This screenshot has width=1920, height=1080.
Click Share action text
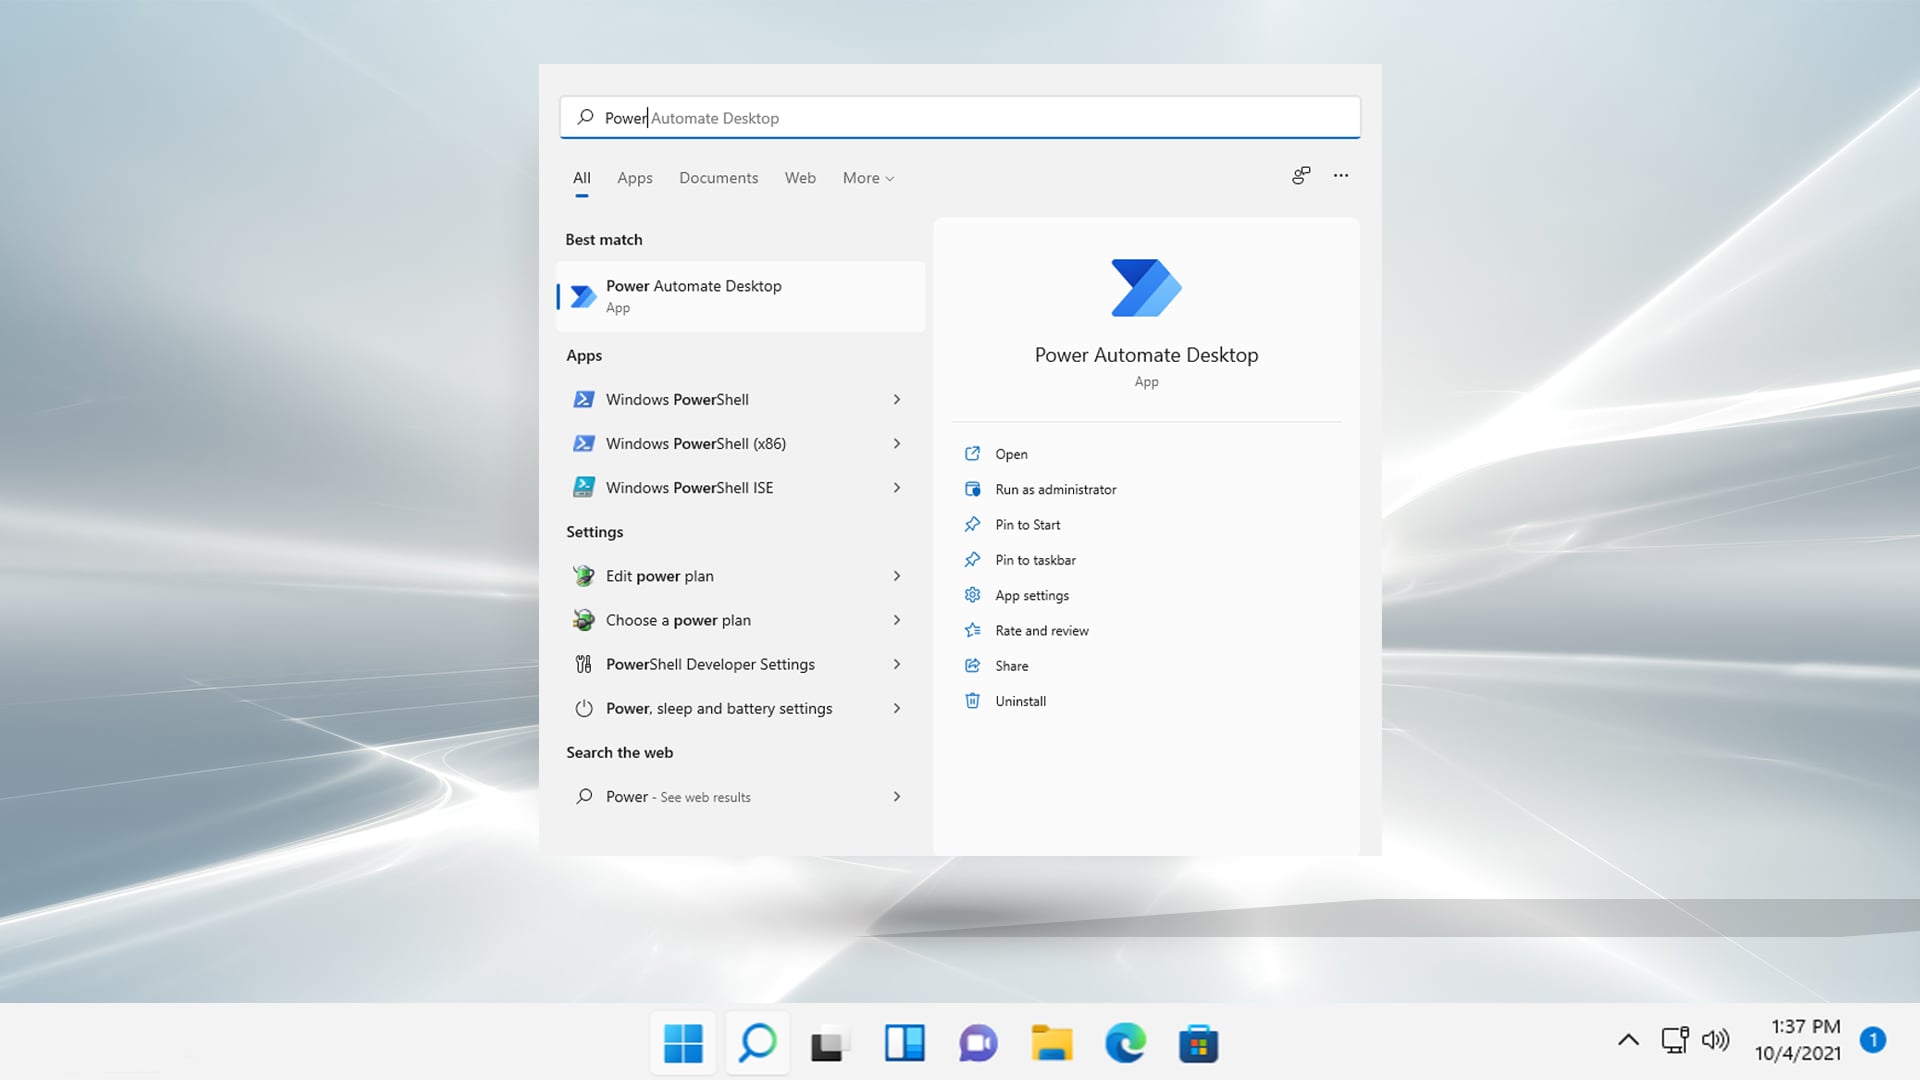tap(1011, 666)
